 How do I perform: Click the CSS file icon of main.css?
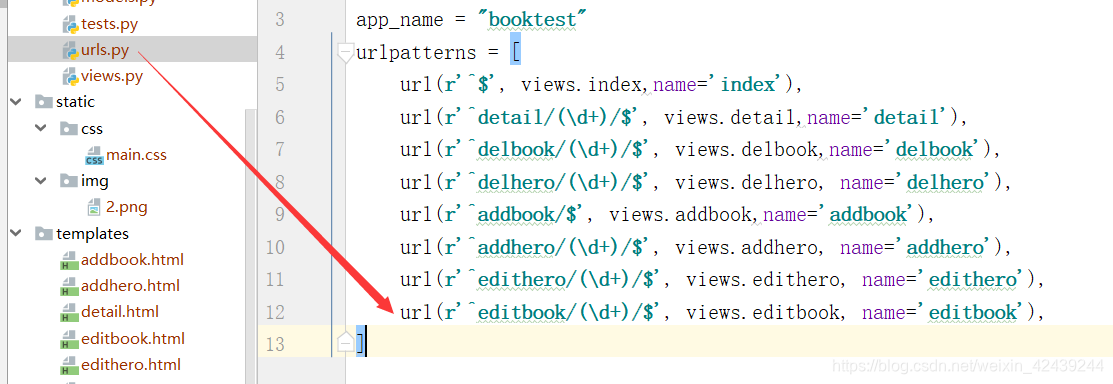tap(94, 155)
